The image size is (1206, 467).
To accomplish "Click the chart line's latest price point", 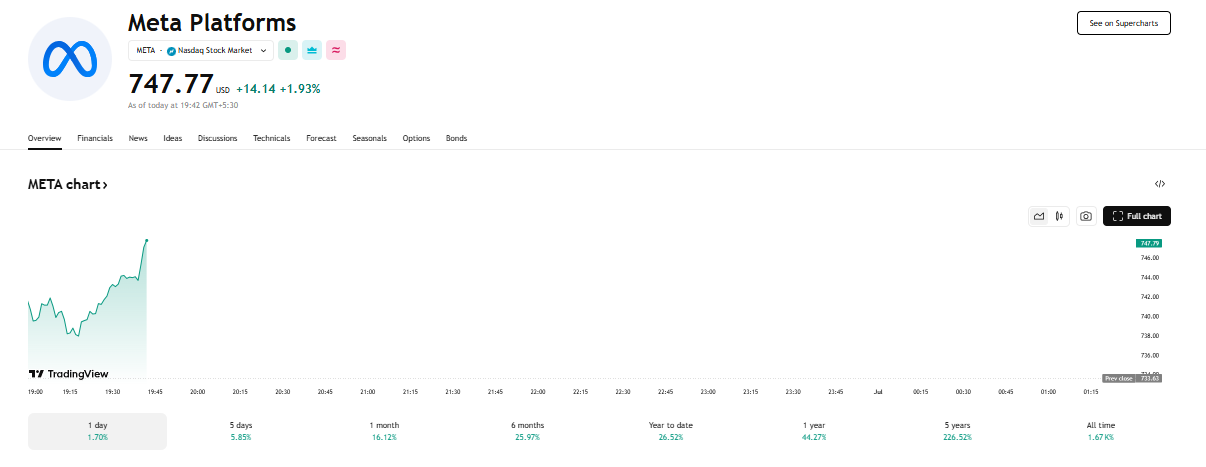I will [147, 240].
